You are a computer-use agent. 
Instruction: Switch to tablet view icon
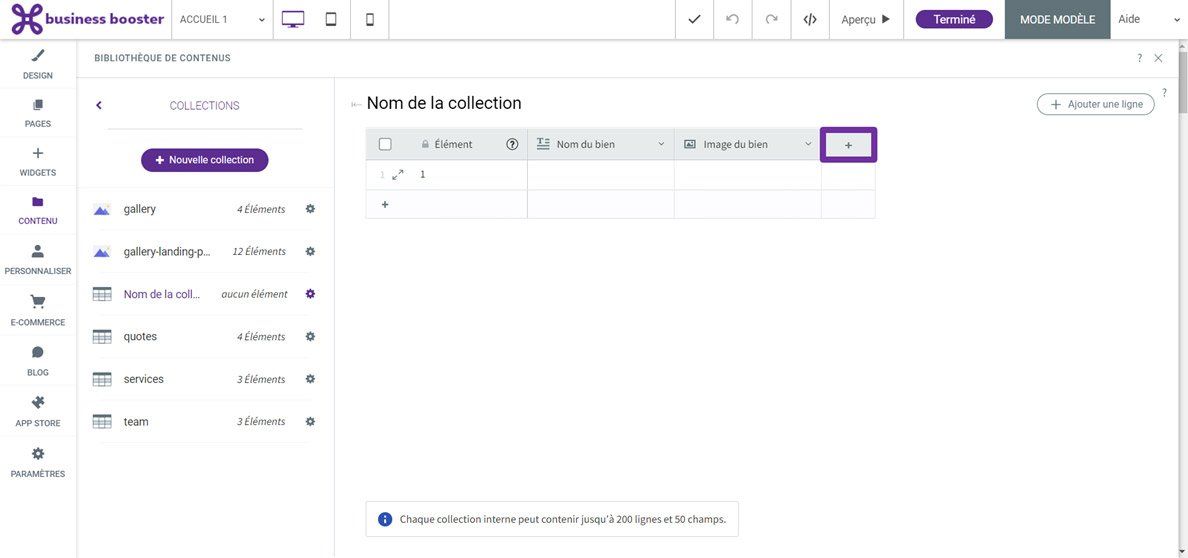(x=331, y=20)
